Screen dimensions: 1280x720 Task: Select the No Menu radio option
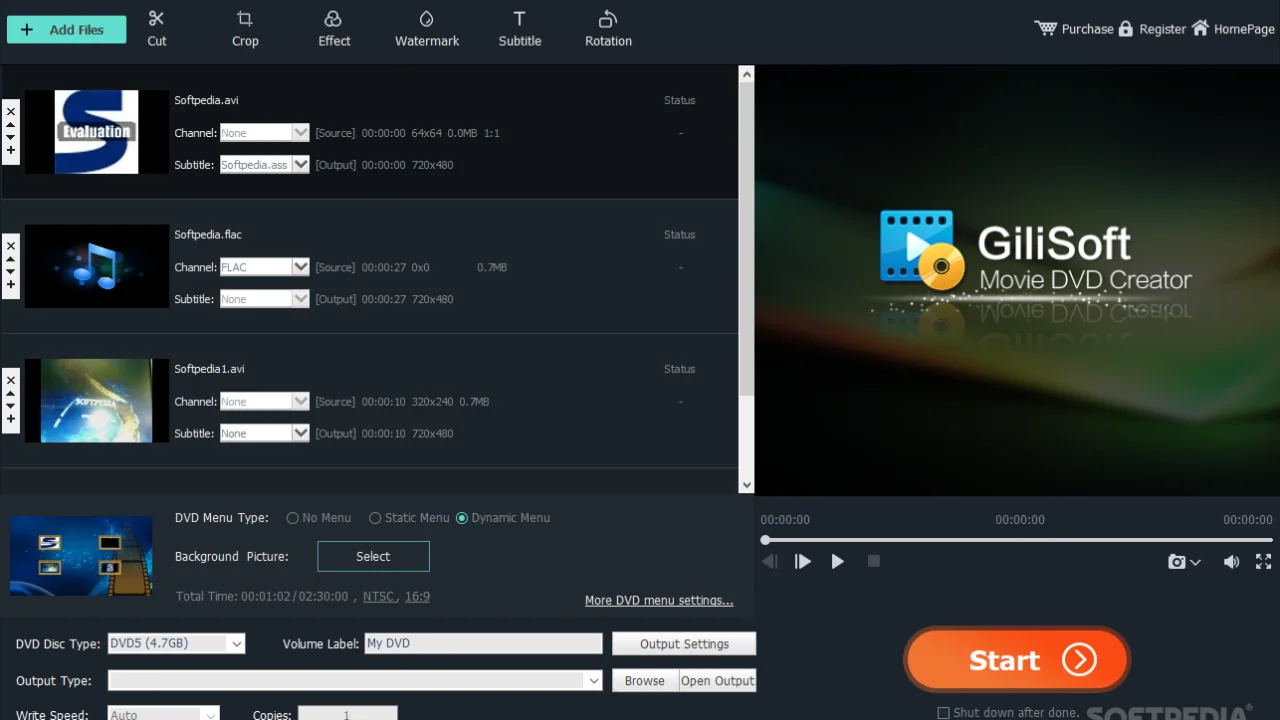292,518
